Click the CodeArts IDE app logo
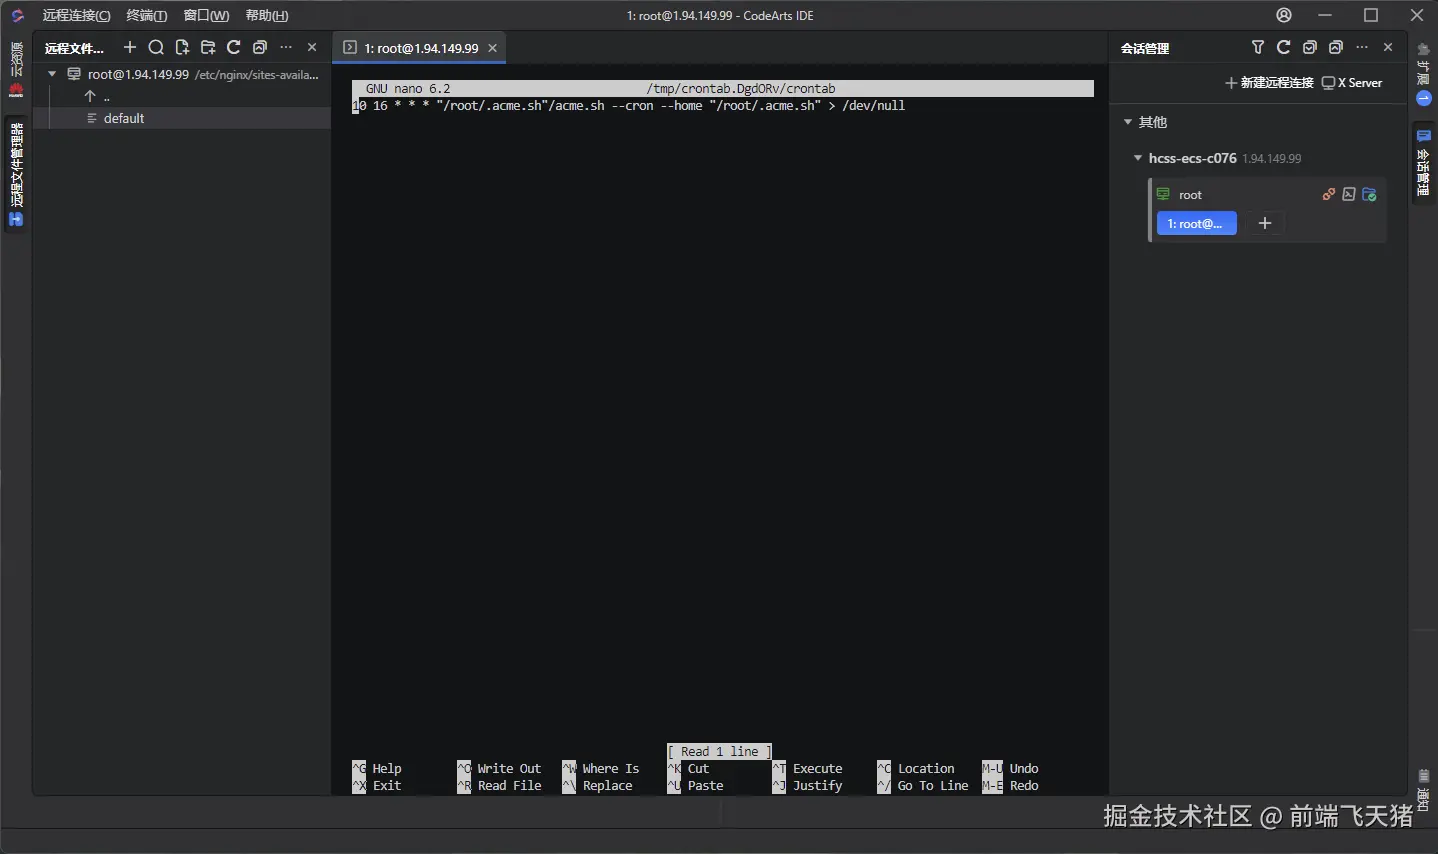The image size is (1438, 854). pos(17,15)
